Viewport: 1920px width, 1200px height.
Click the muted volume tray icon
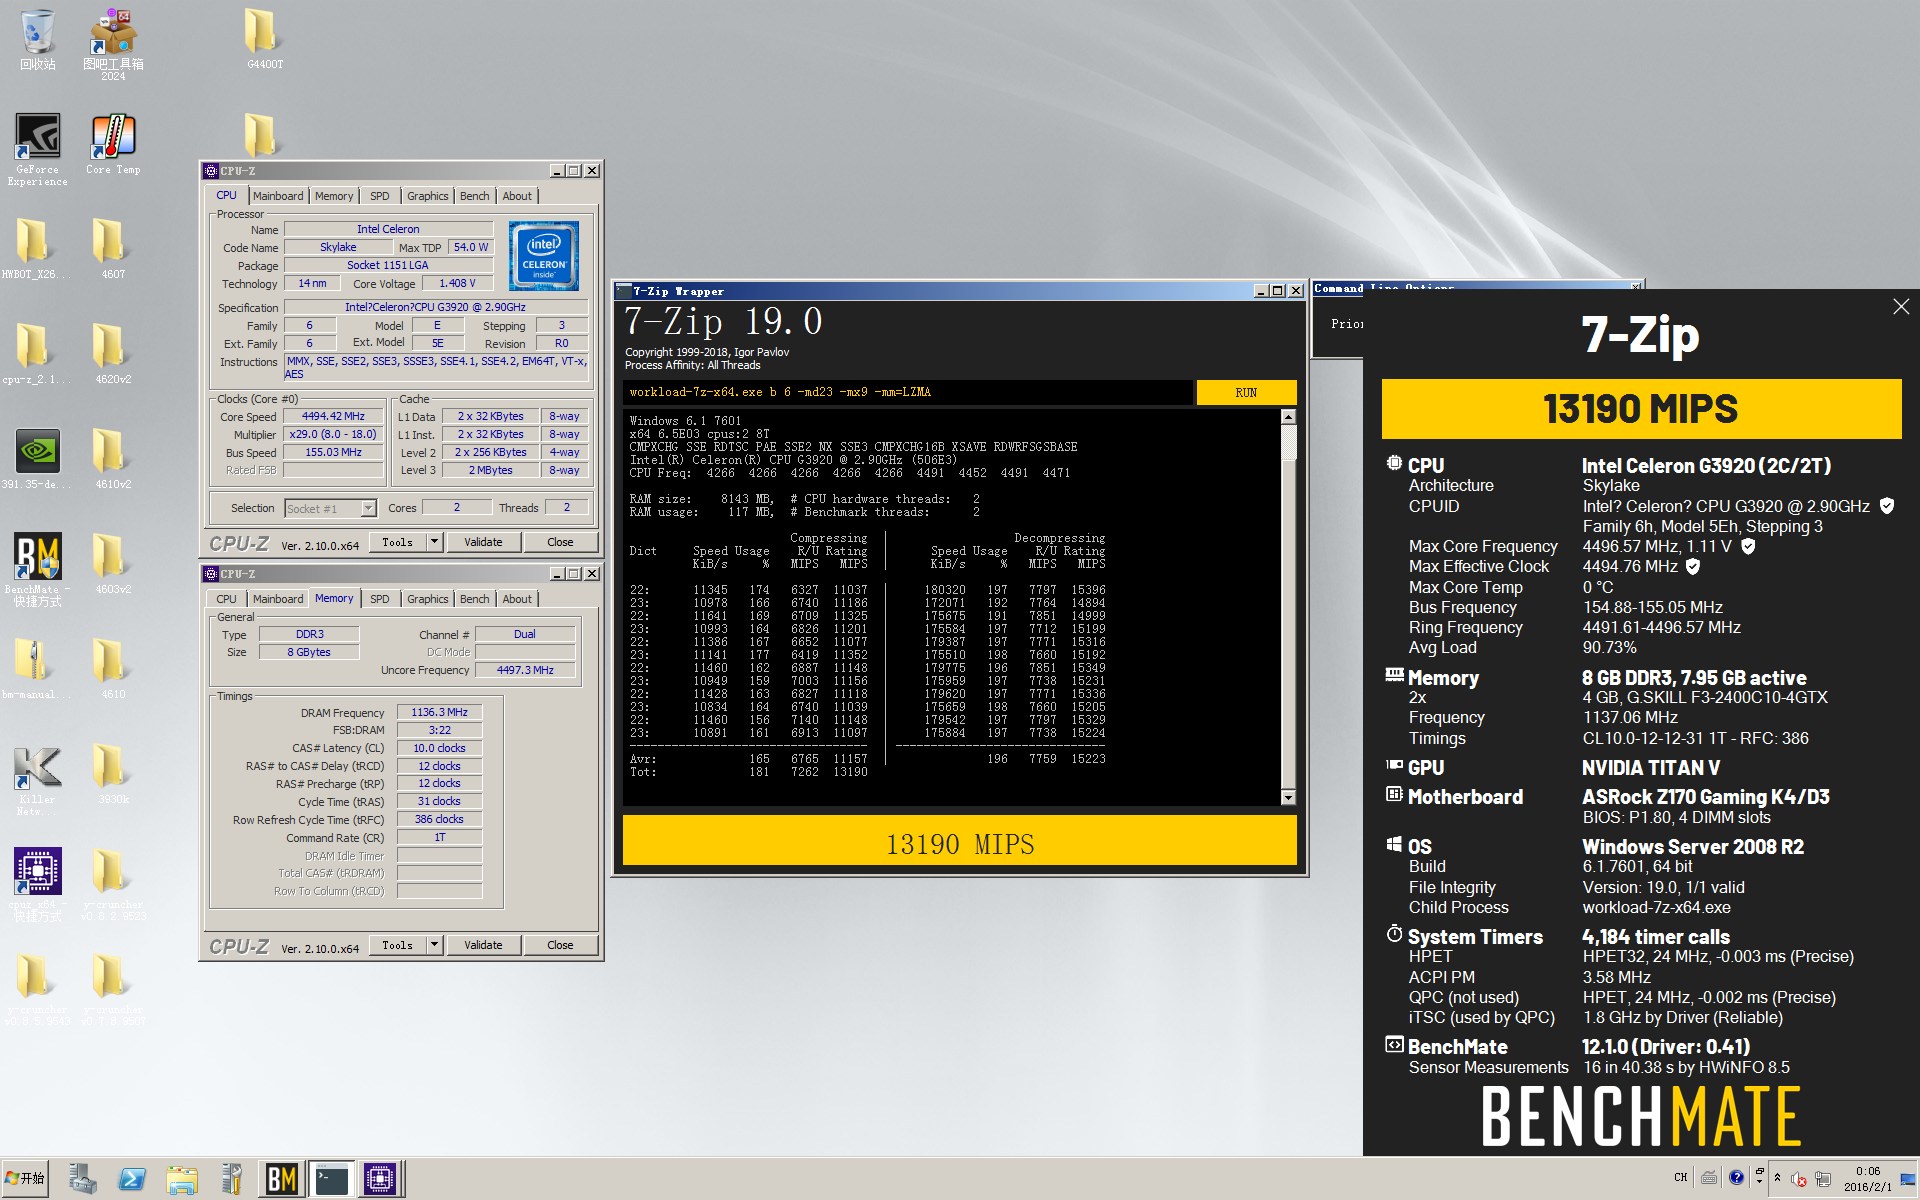pos(1798,1179)
